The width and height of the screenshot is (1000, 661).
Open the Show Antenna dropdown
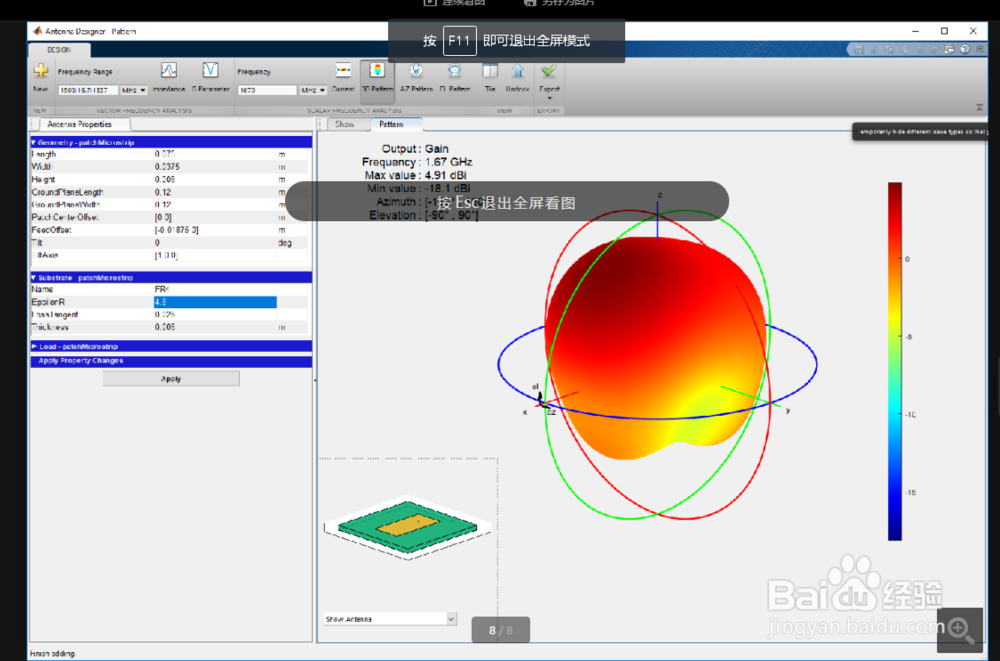point(390,619)
